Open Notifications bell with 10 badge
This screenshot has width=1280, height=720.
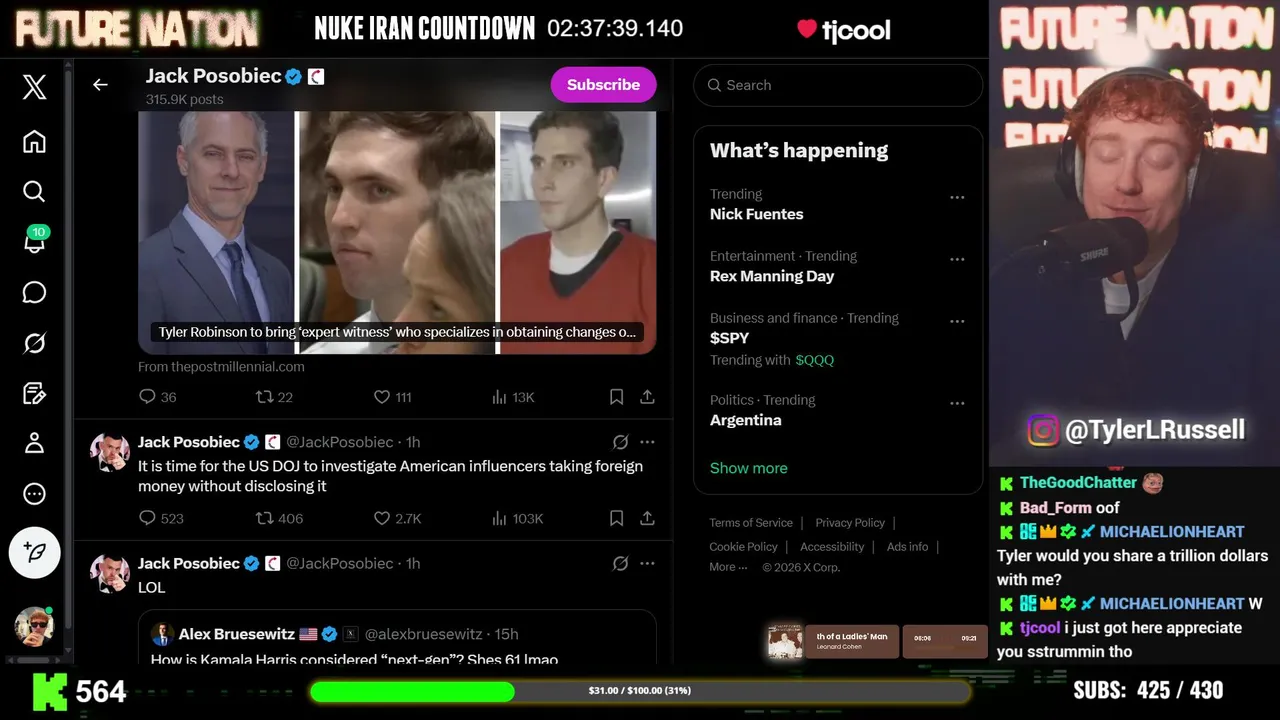(34, 241)
